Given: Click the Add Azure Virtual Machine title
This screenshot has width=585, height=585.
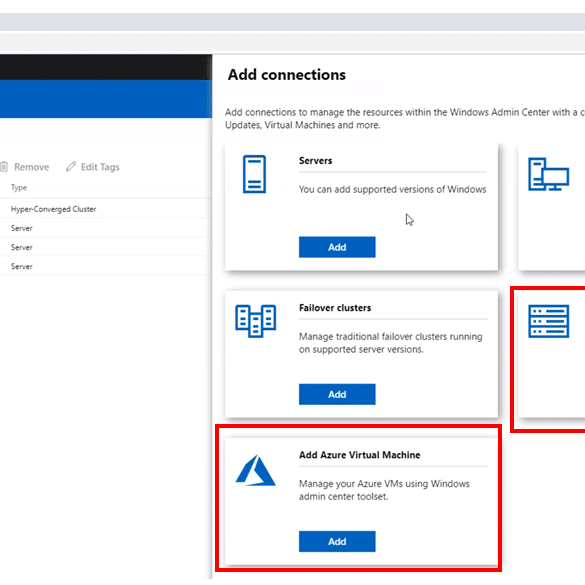Looking at the screenshot, I should pyautogui.click(x=360, y=455).
